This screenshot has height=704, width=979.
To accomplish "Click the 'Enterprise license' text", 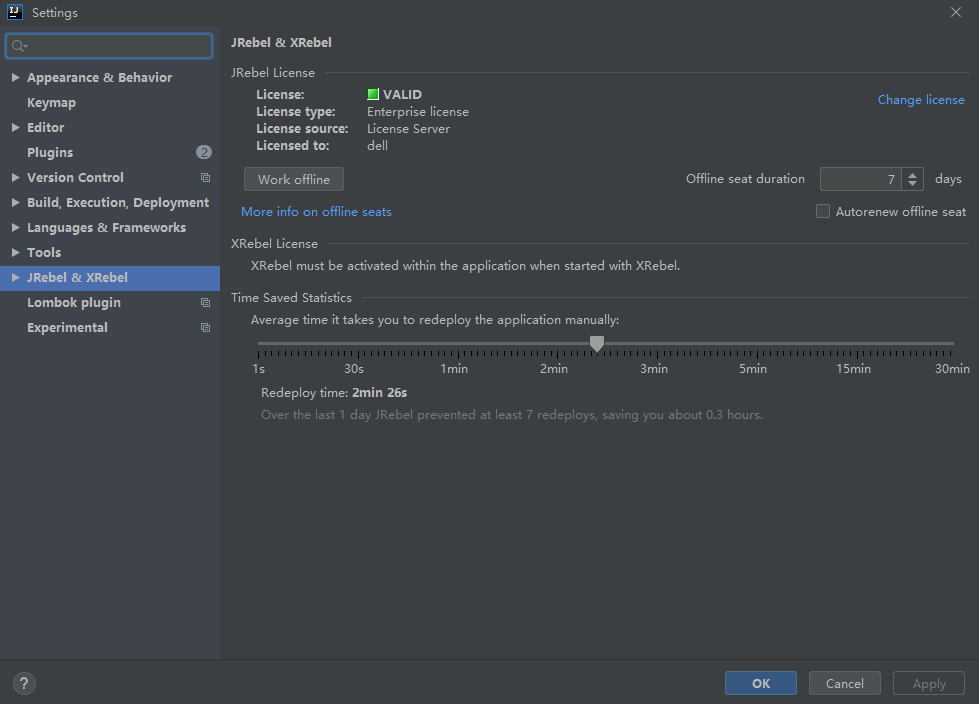I will pos(418,112).
